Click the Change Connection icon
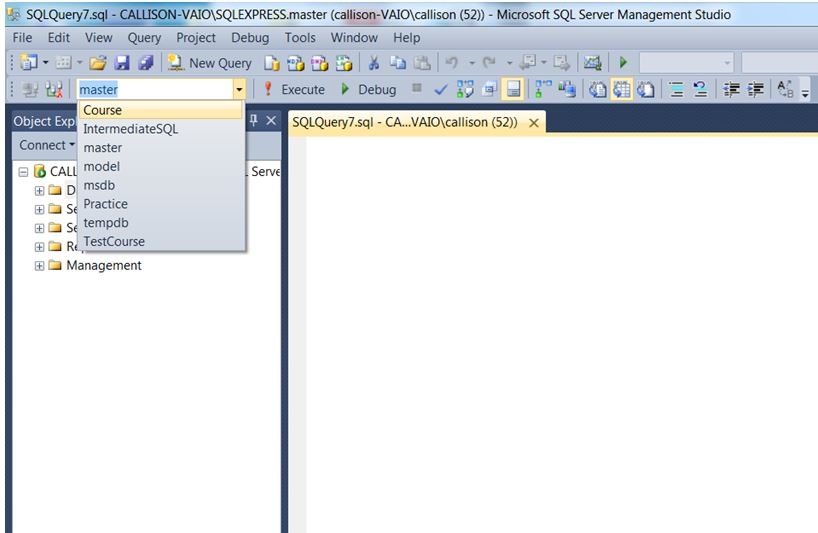 pyautogui.click(x=53, y=90)
